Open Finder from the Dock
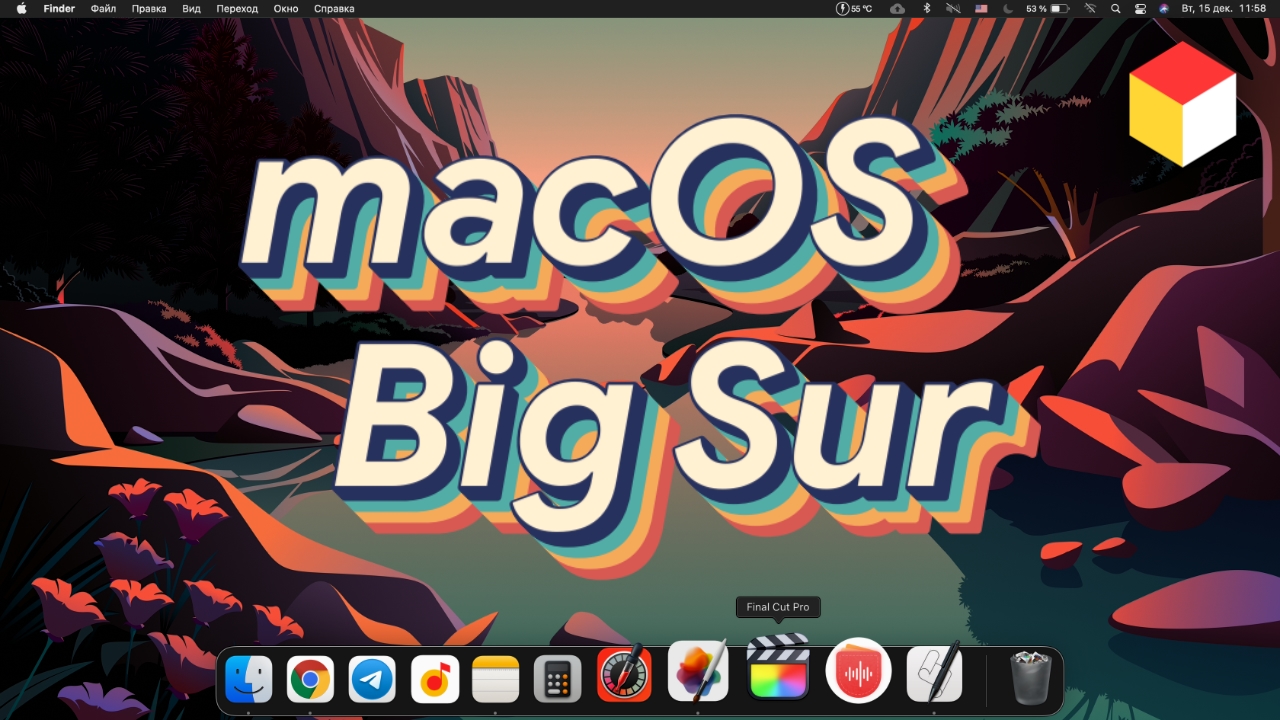The image size is (1280, 720). point(249,680)
